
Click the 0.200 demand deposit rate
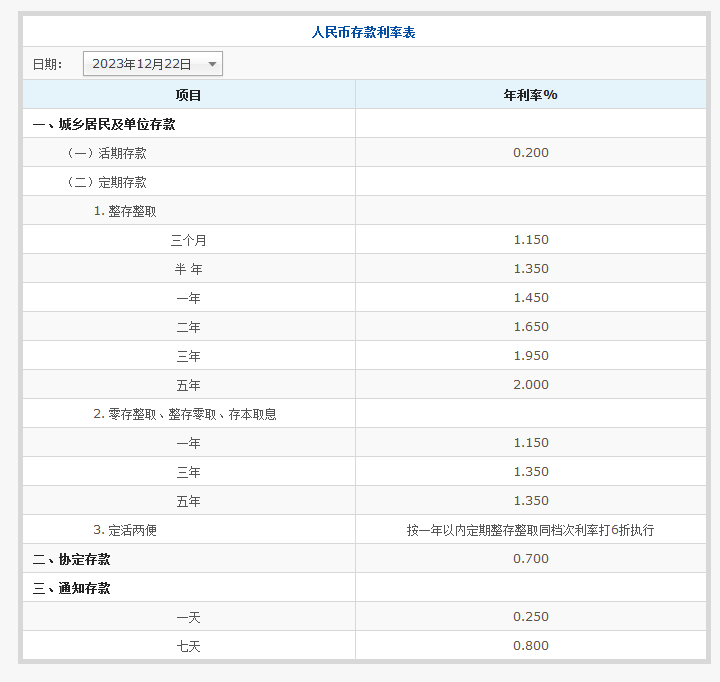coord(531,152)
